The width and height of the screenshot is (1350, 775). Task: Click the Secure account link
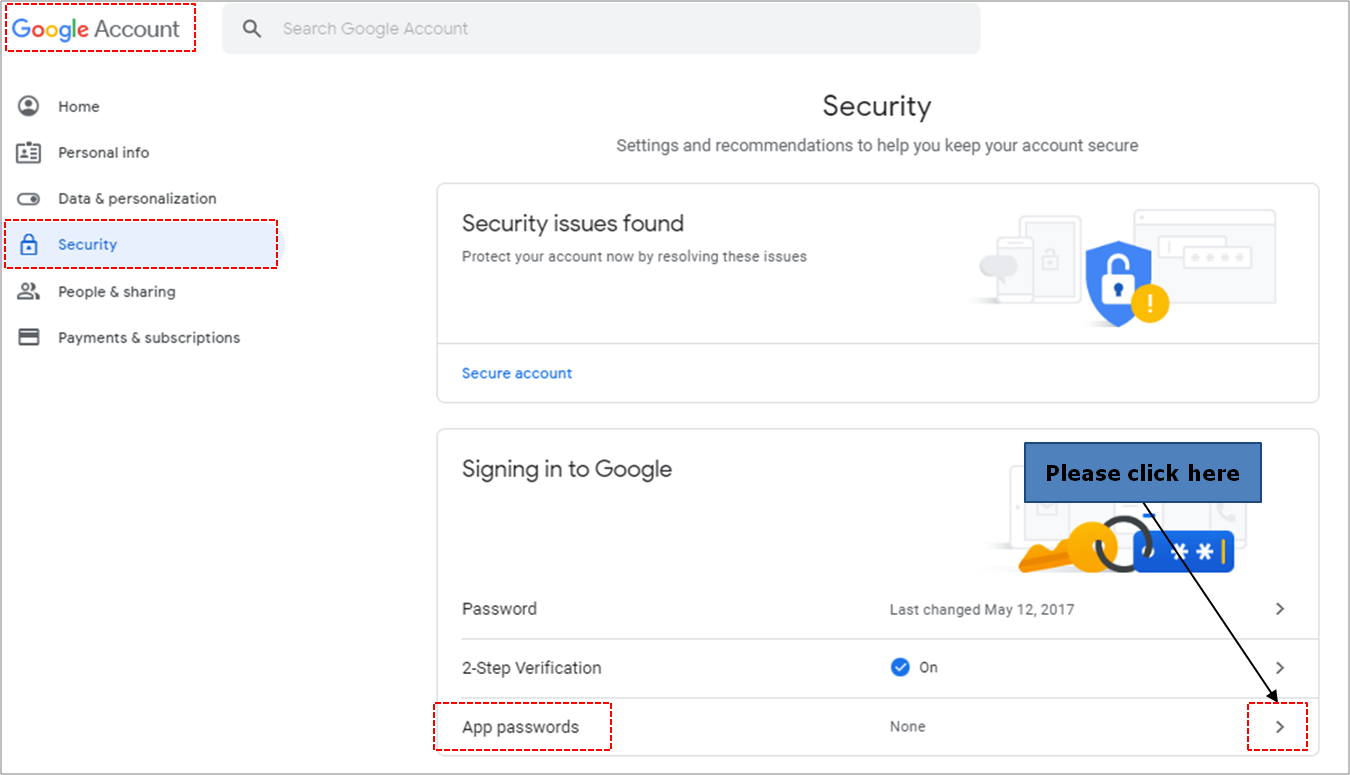tap(517, 373)
